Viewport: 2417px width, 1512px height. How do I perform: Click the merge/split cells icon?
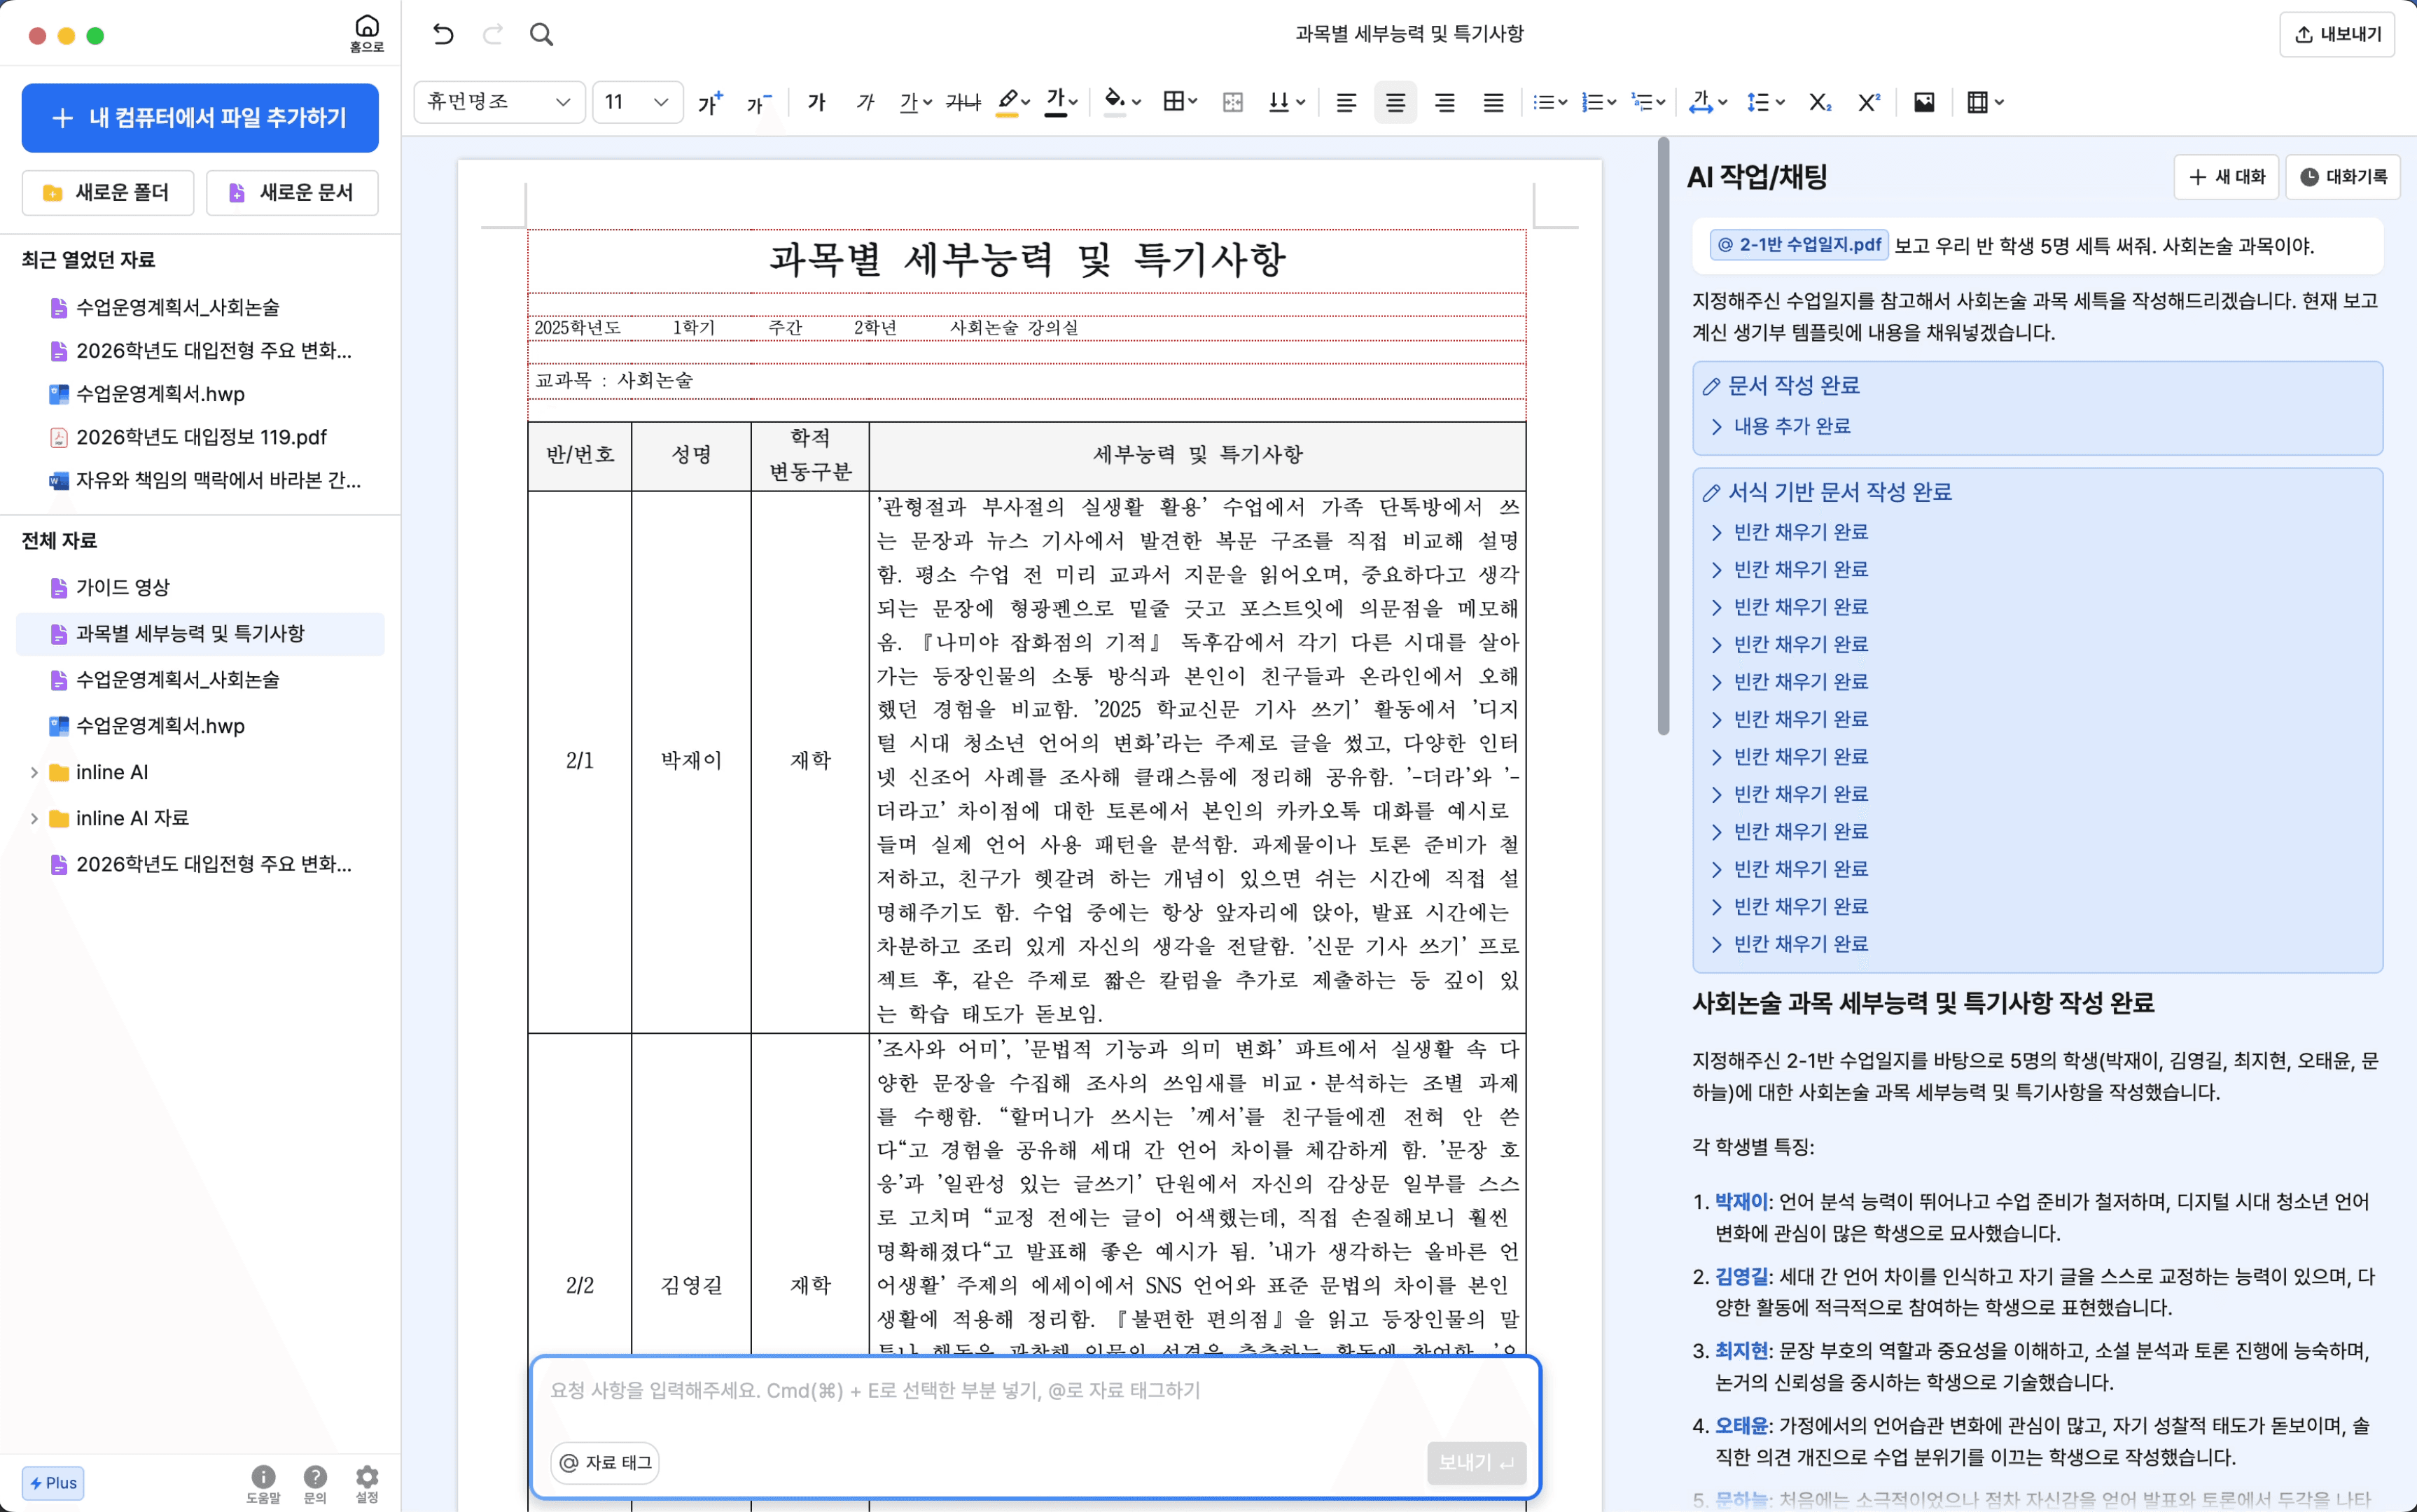1233,102
